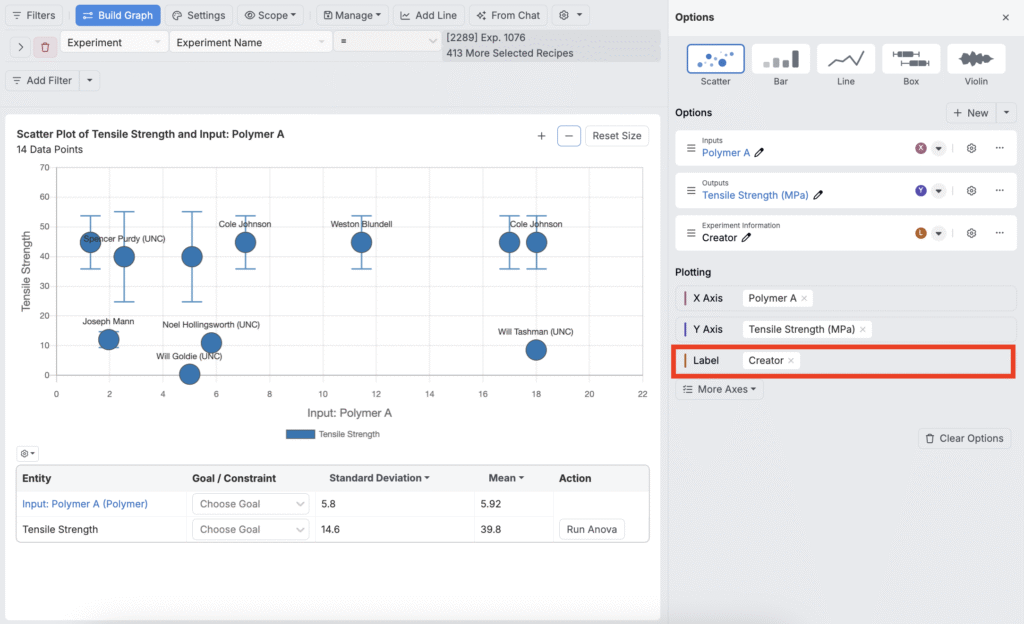The image size is (1024, 624).
Task: Run Anova for Tensile Strength
Action: pos(591,530)
